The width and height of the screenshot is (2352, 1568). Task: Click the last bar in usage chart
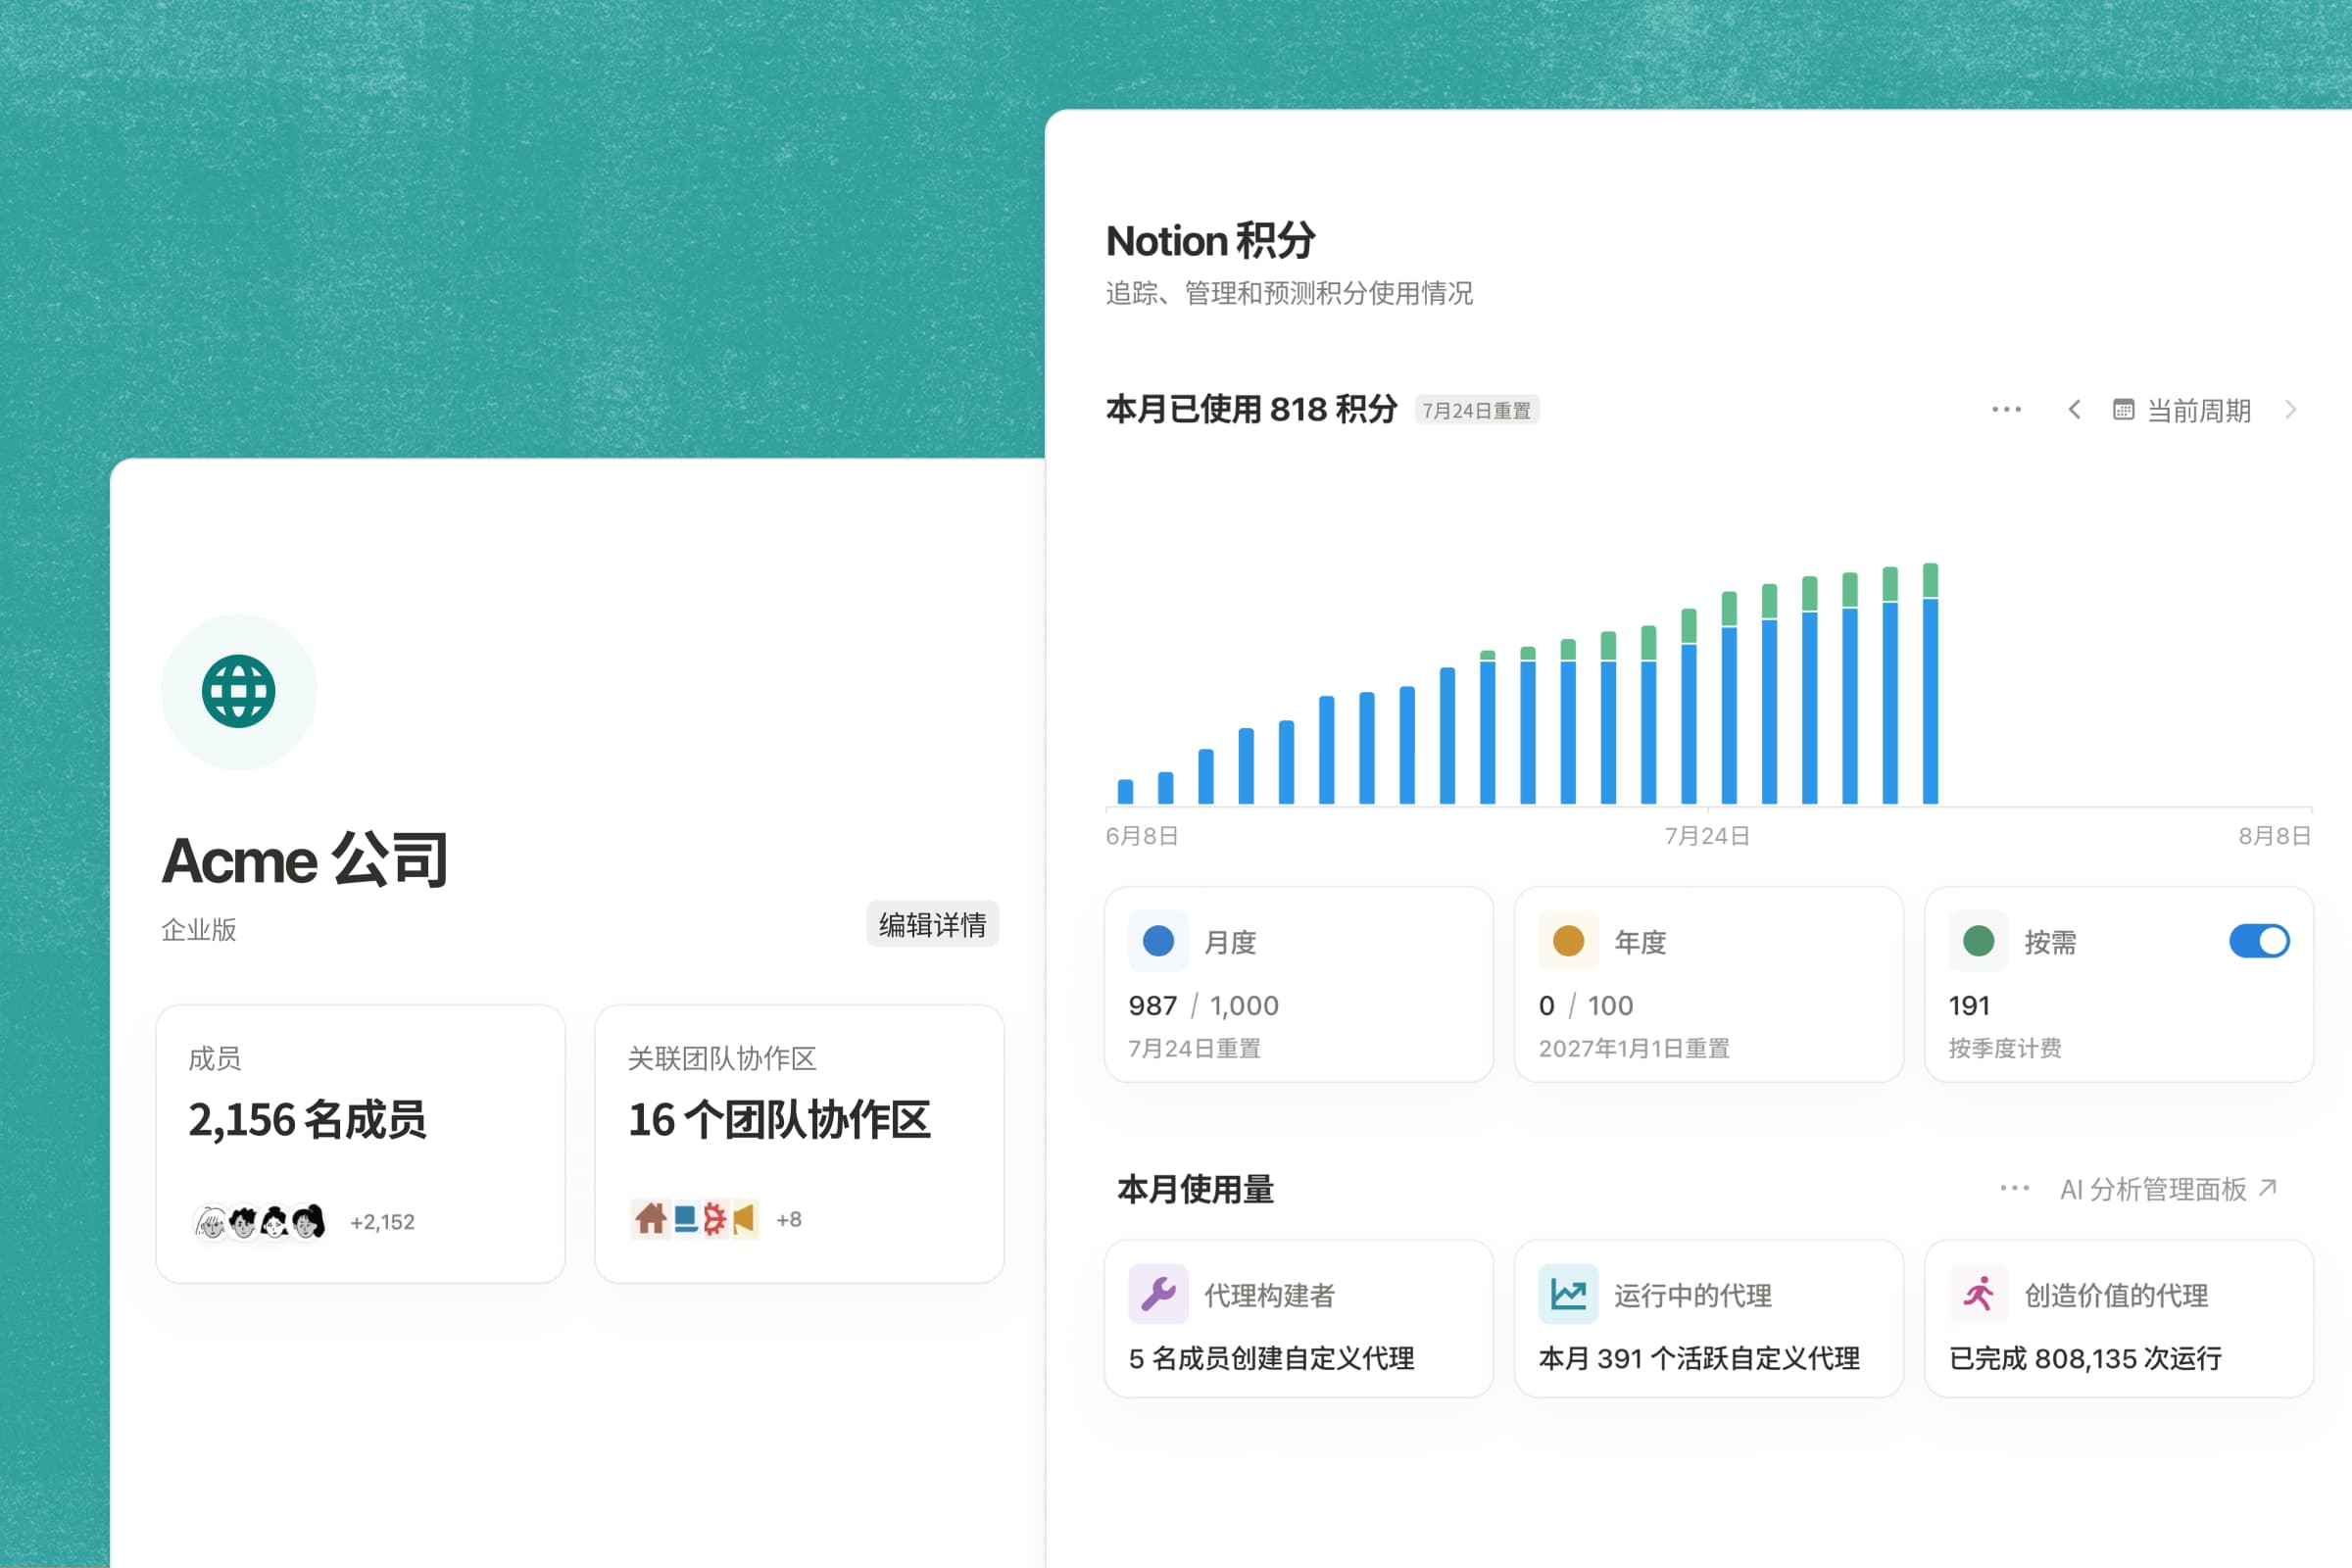(1930, 684)
